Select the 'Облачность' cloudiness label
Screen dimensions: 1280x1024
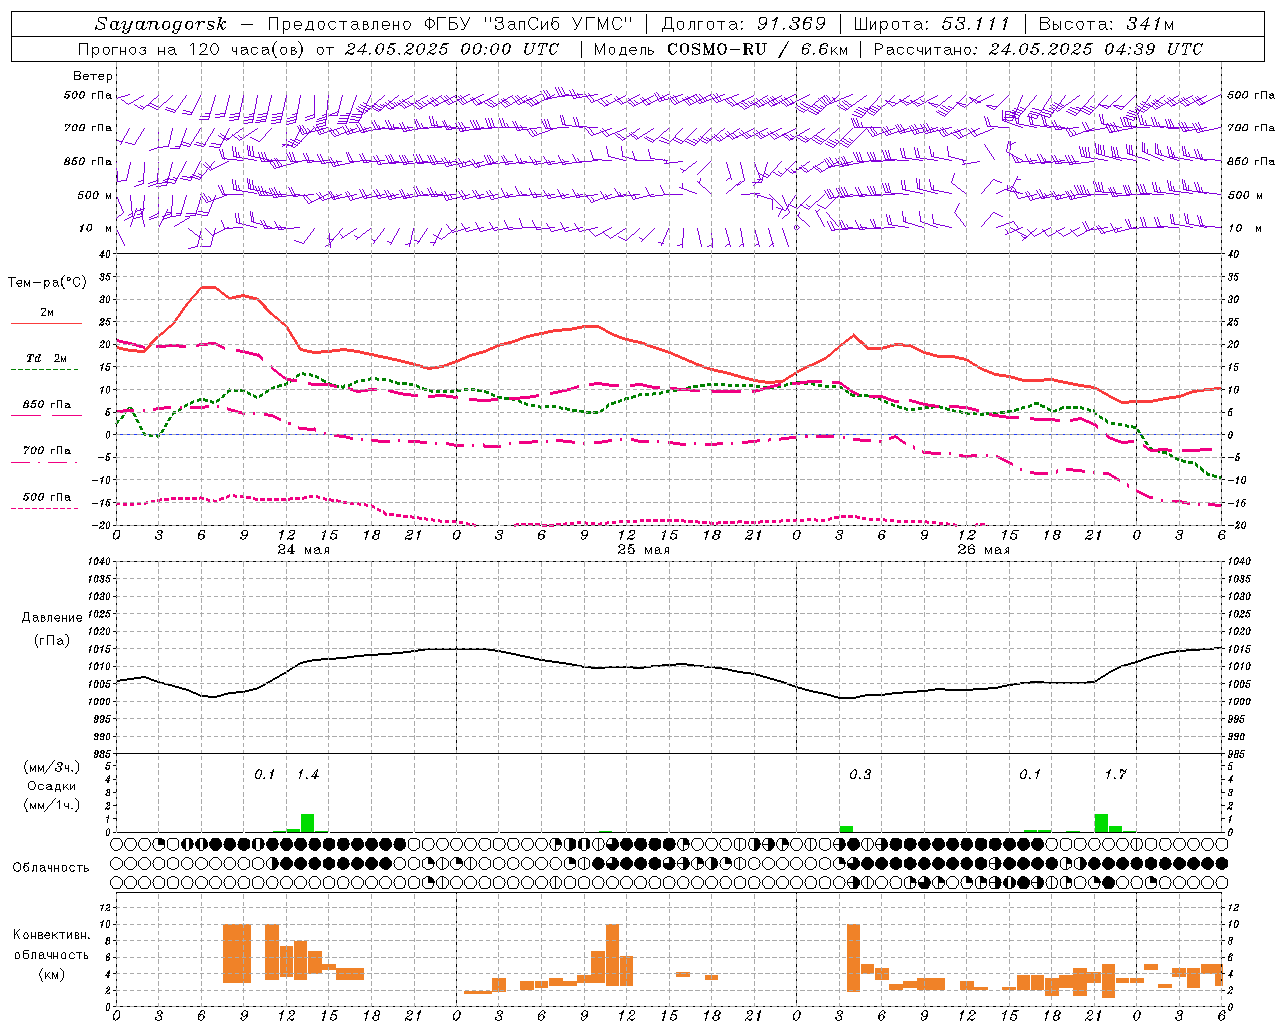[51, 867]
